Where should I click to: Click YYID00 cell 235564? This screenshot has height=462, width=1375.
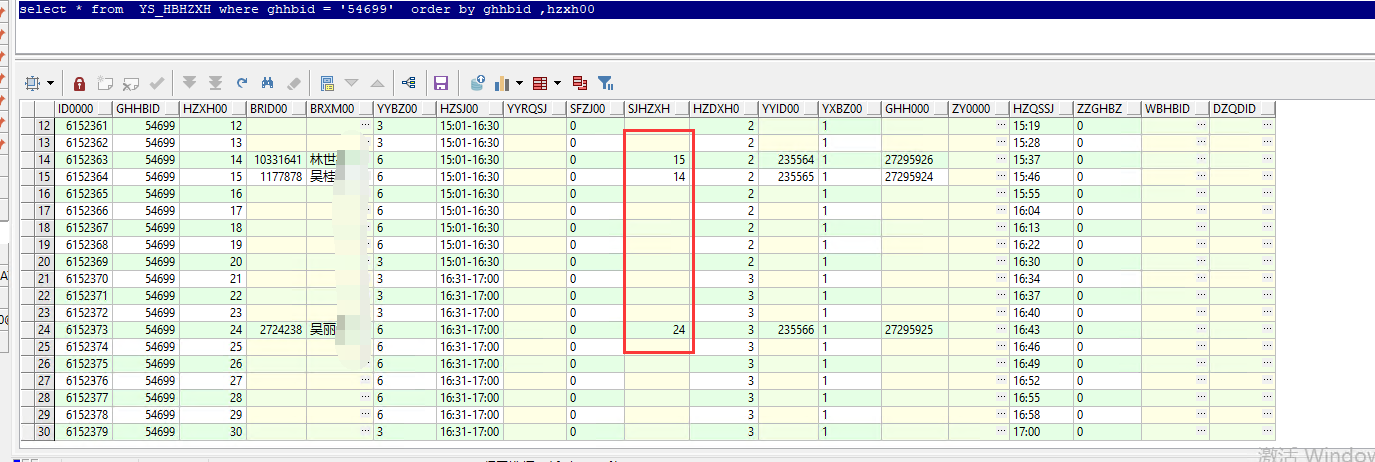pos(788,160)
